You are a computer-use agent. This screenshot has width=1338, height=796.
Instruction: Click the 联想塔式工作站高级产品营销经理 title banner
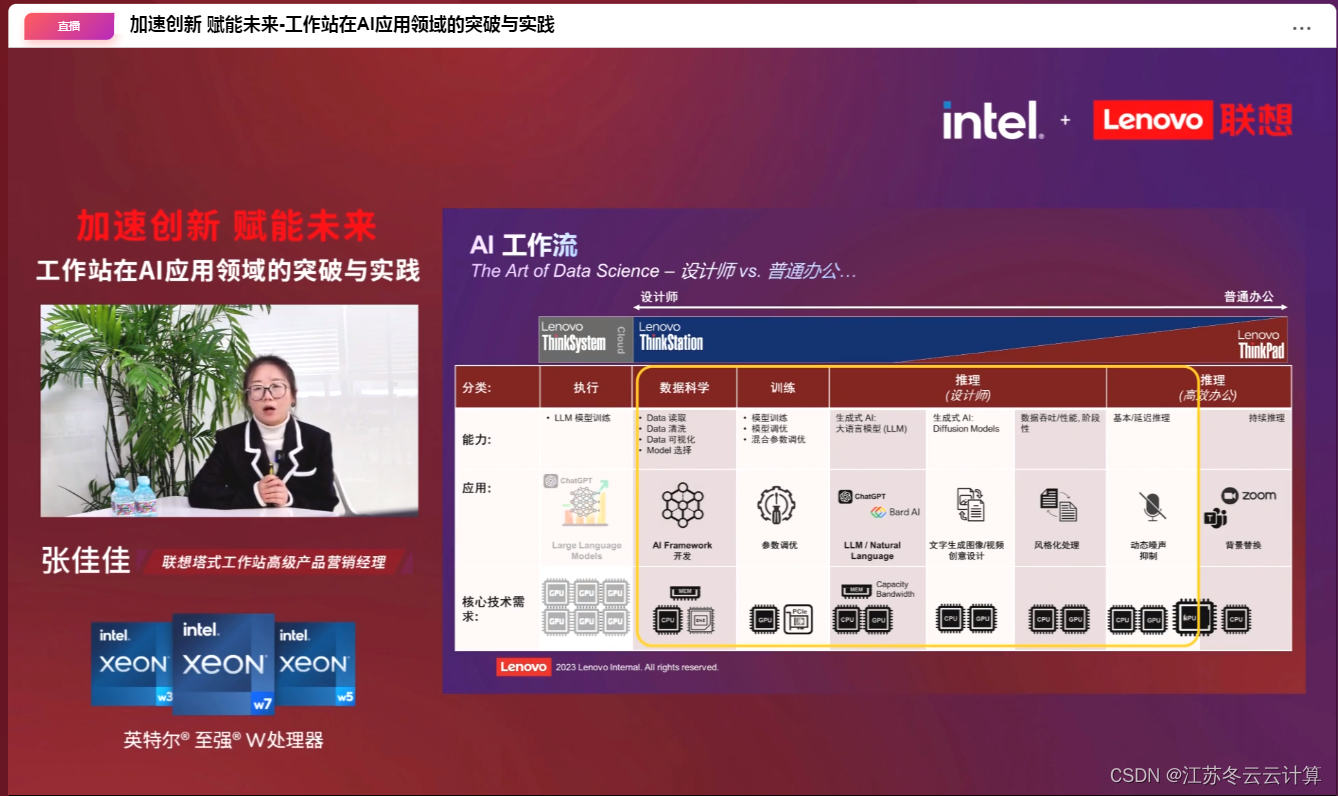click(274, 563)
